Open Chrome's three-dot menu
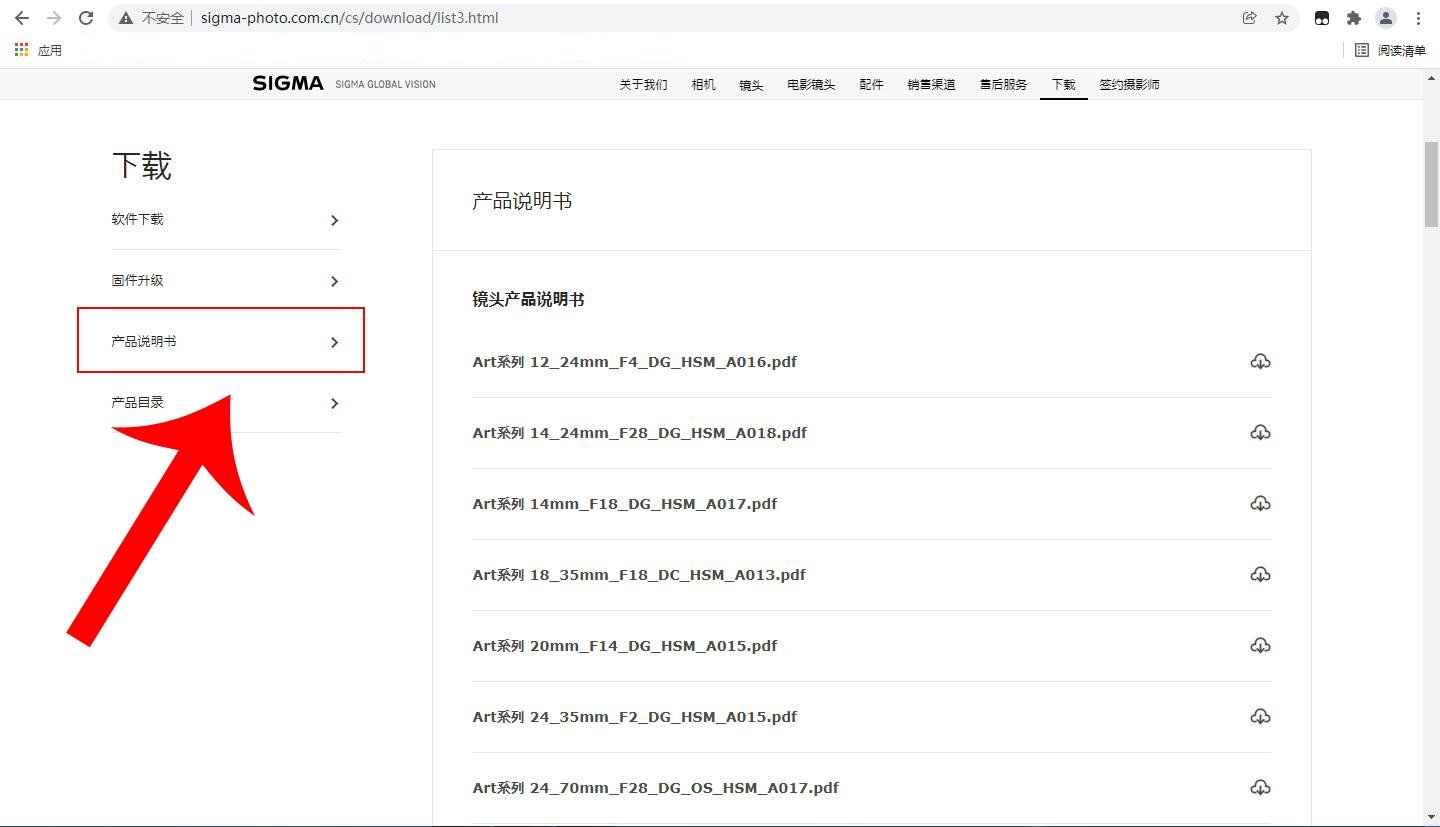Image resolution: width=1440 pixels, height=827 pixels. pos(1419,17)
